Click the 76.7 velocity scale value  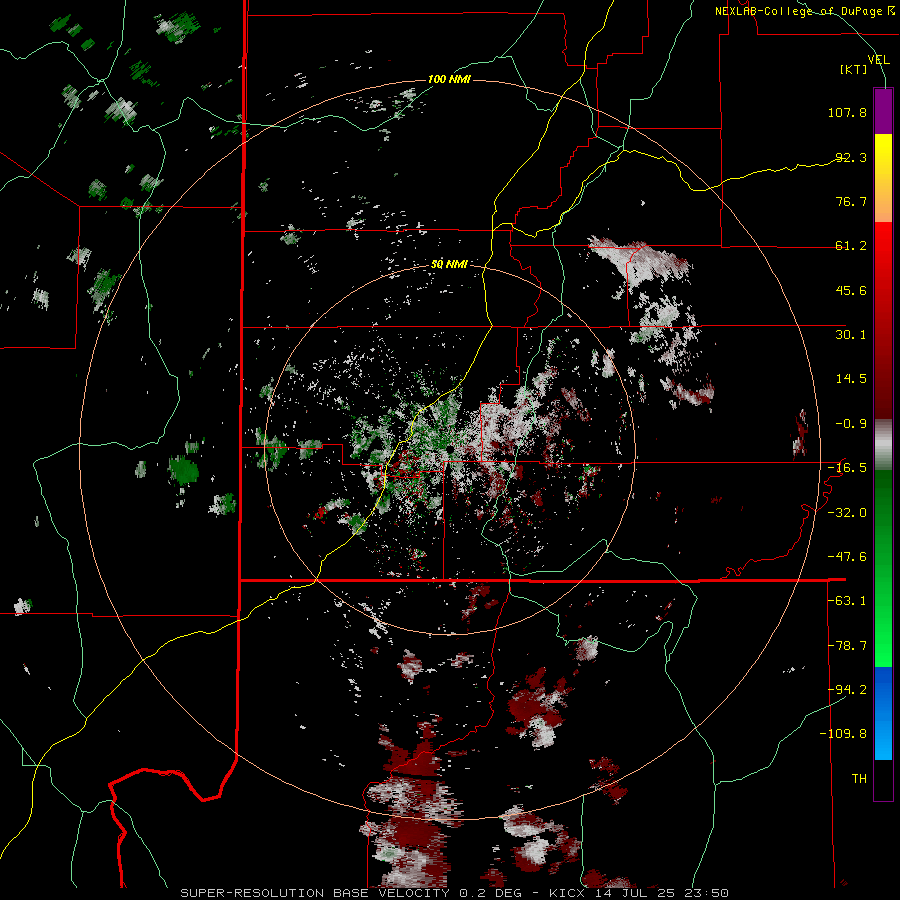851,201
